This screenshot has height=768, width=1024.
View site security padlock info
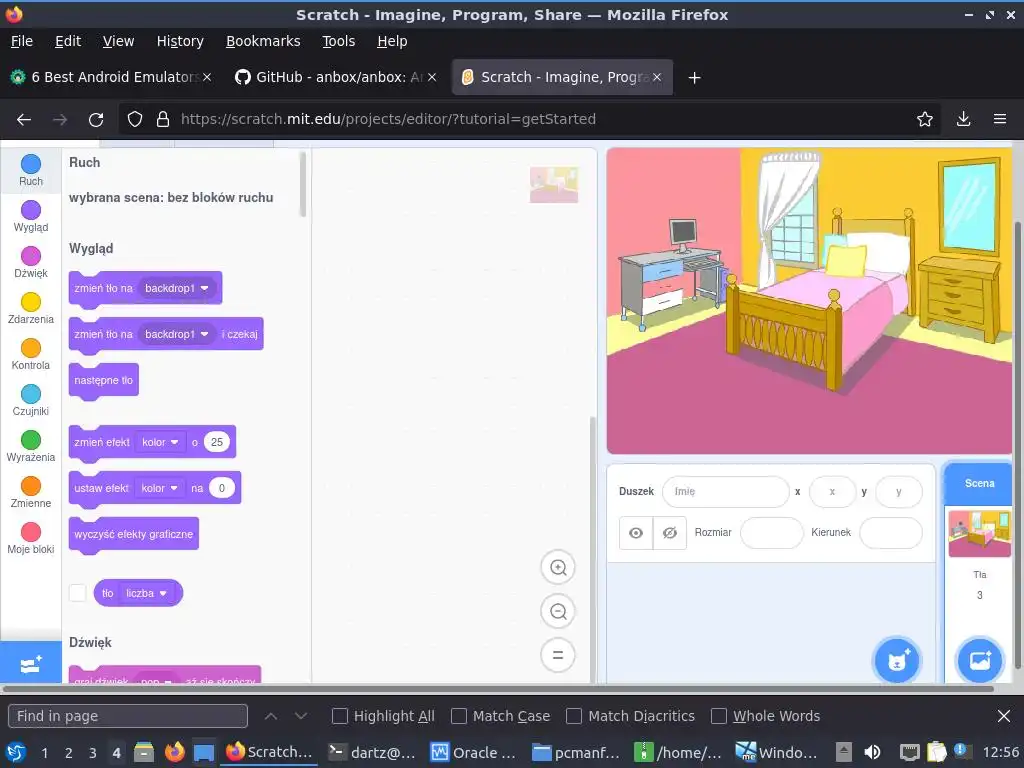click(x=163, y=119)
